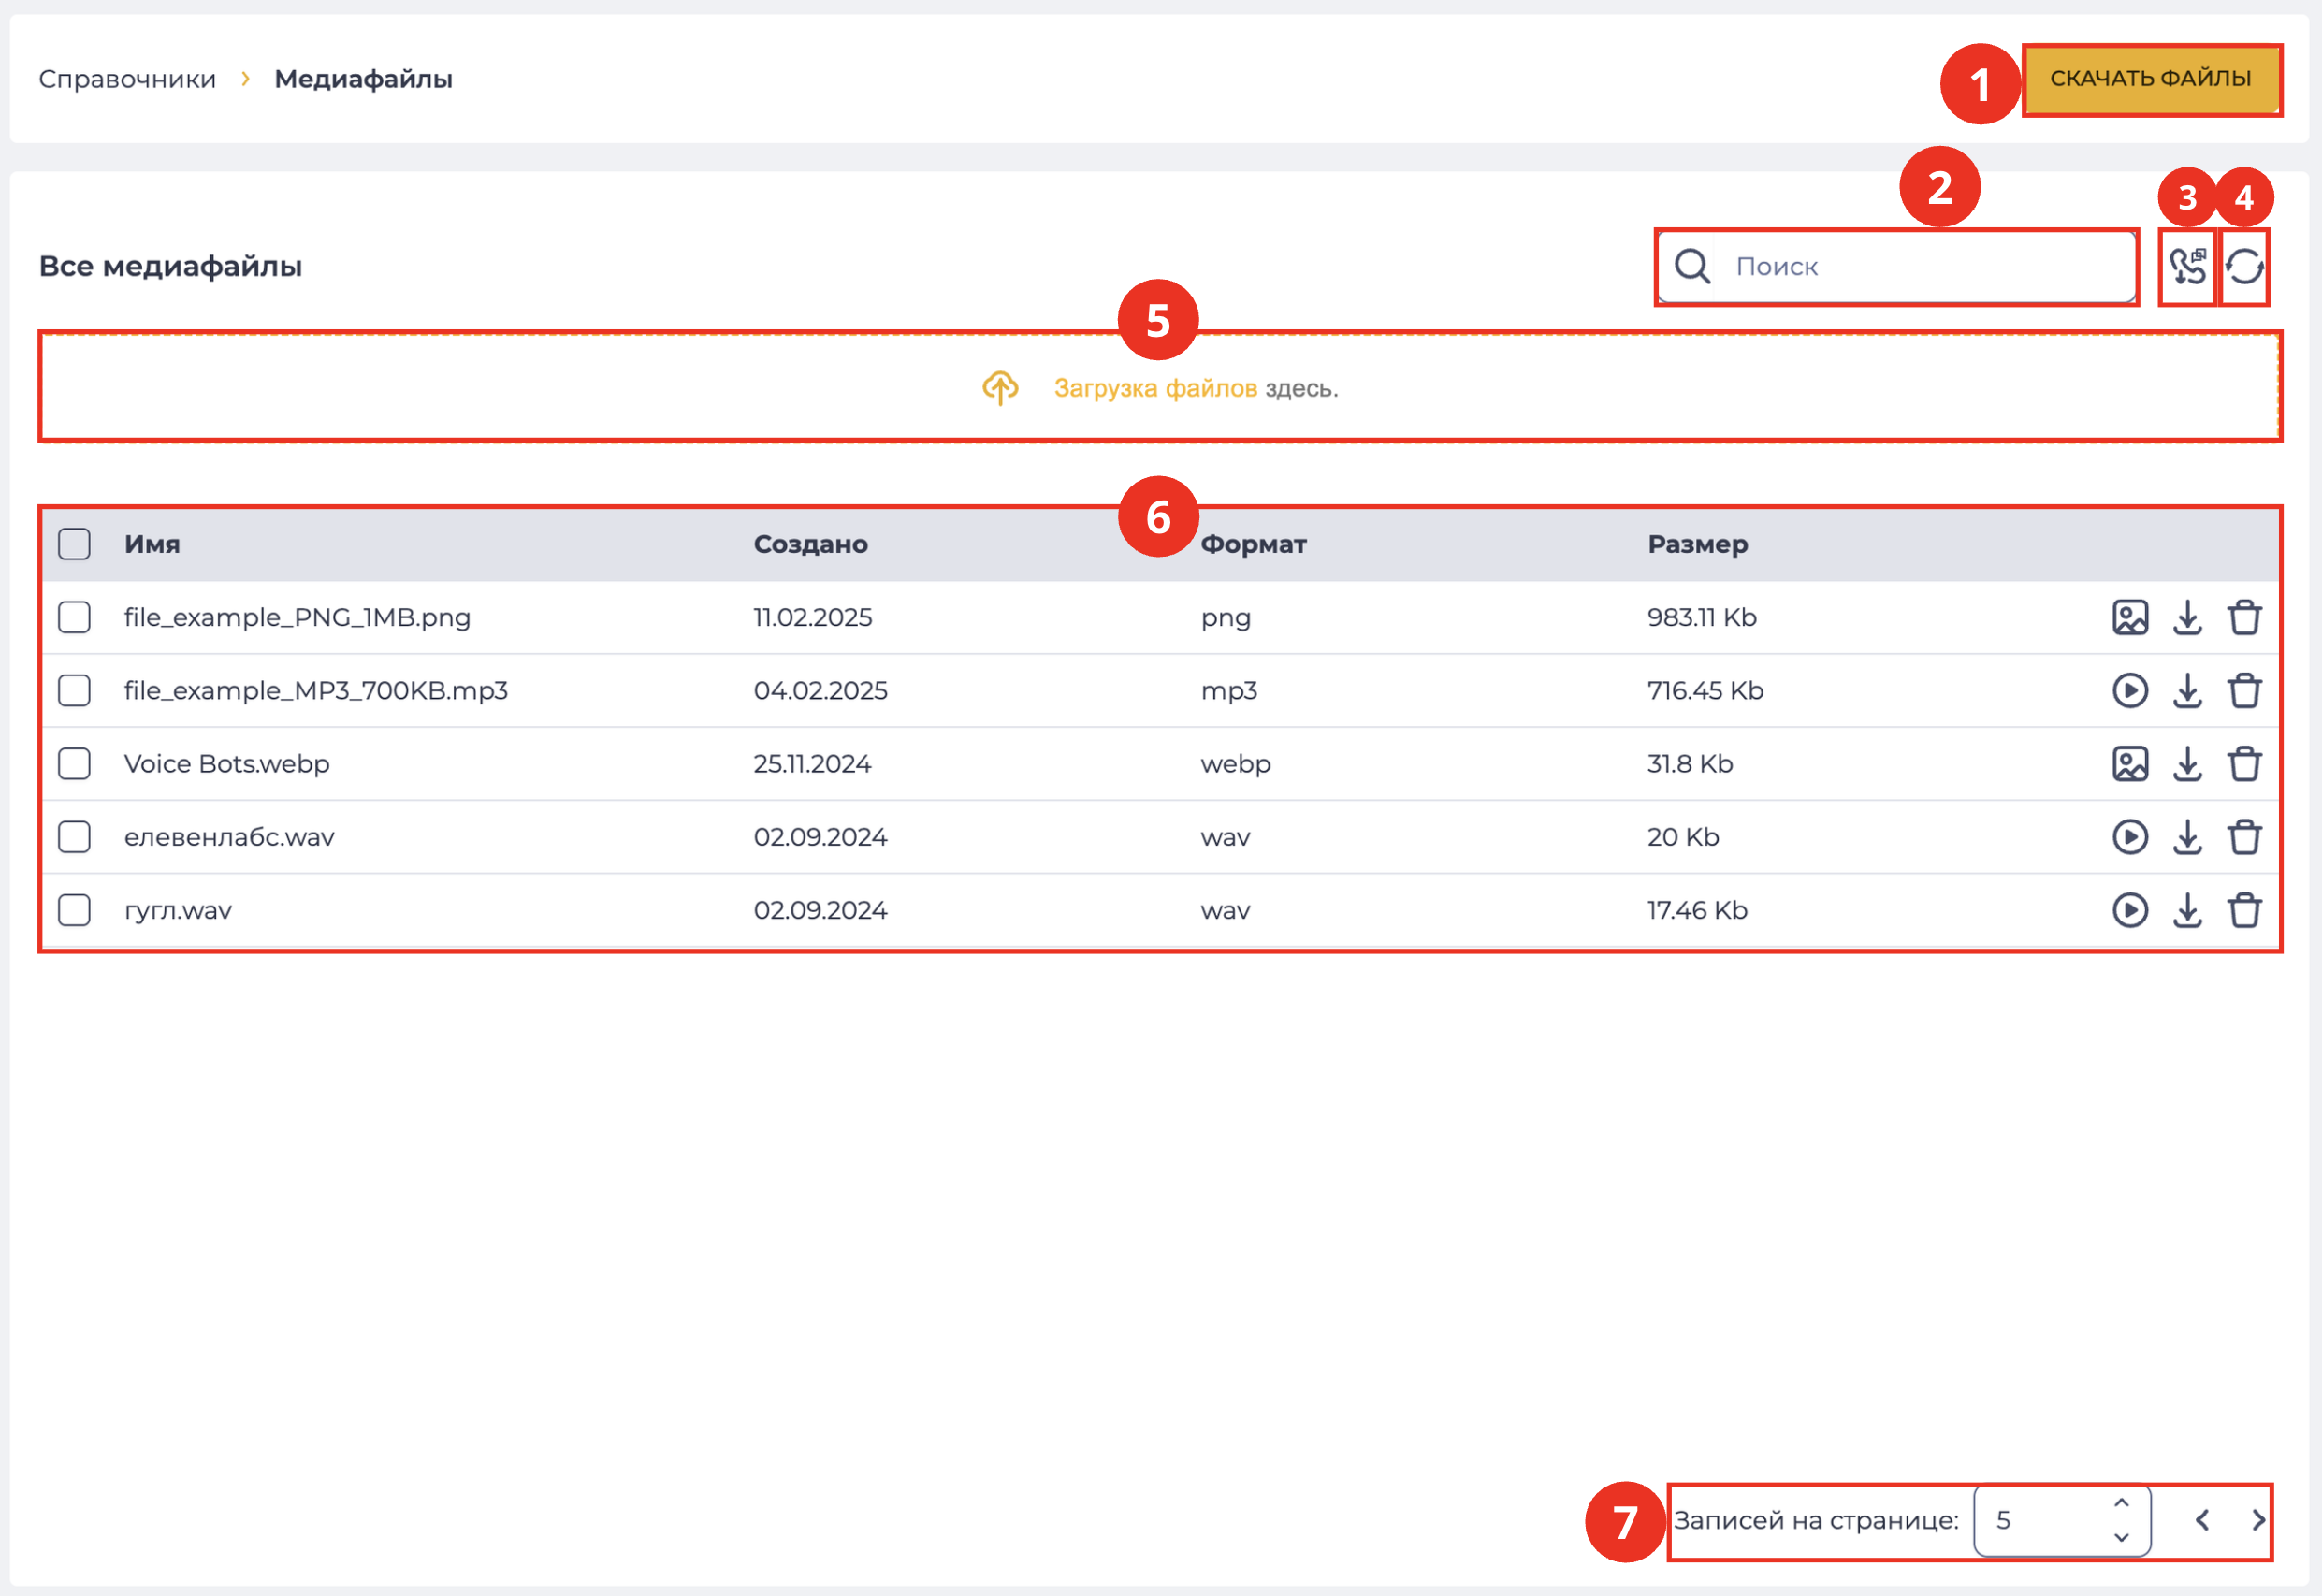The width and height of the screenshot is (2322, 1596).
Task: Play гугл.wav audio
Action: pyautogui.click(x=2130, y=910)
